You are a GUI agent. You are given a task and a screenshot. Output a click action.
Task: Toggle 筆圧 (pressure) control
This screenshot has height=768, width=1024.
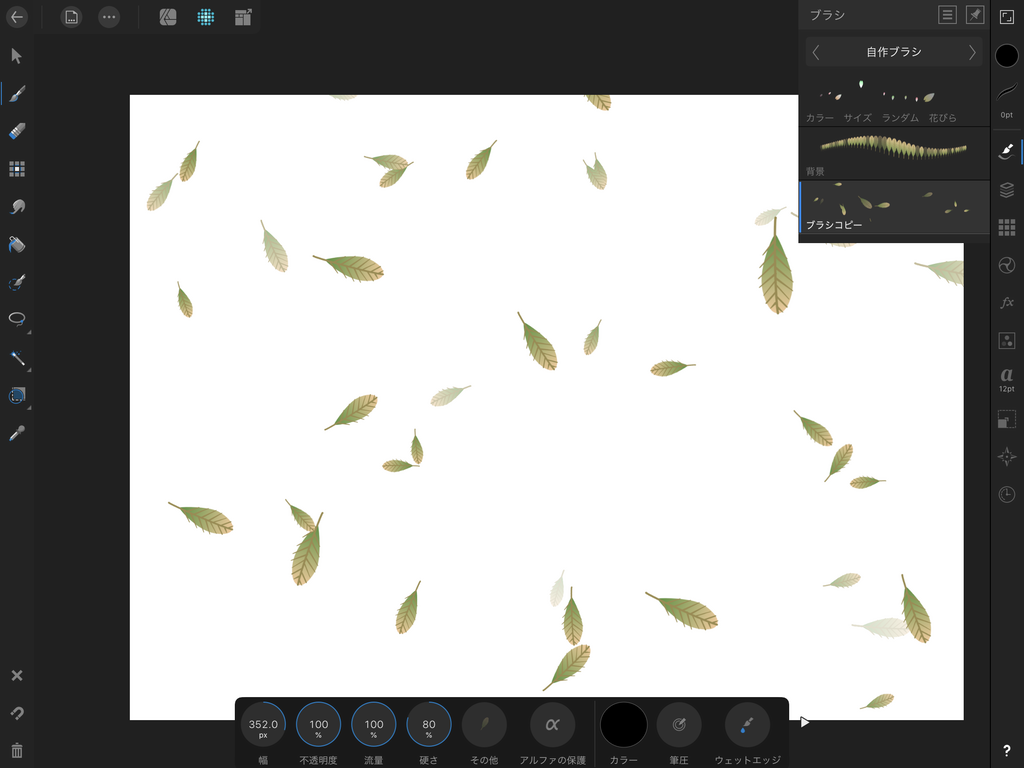click(679, 724)
